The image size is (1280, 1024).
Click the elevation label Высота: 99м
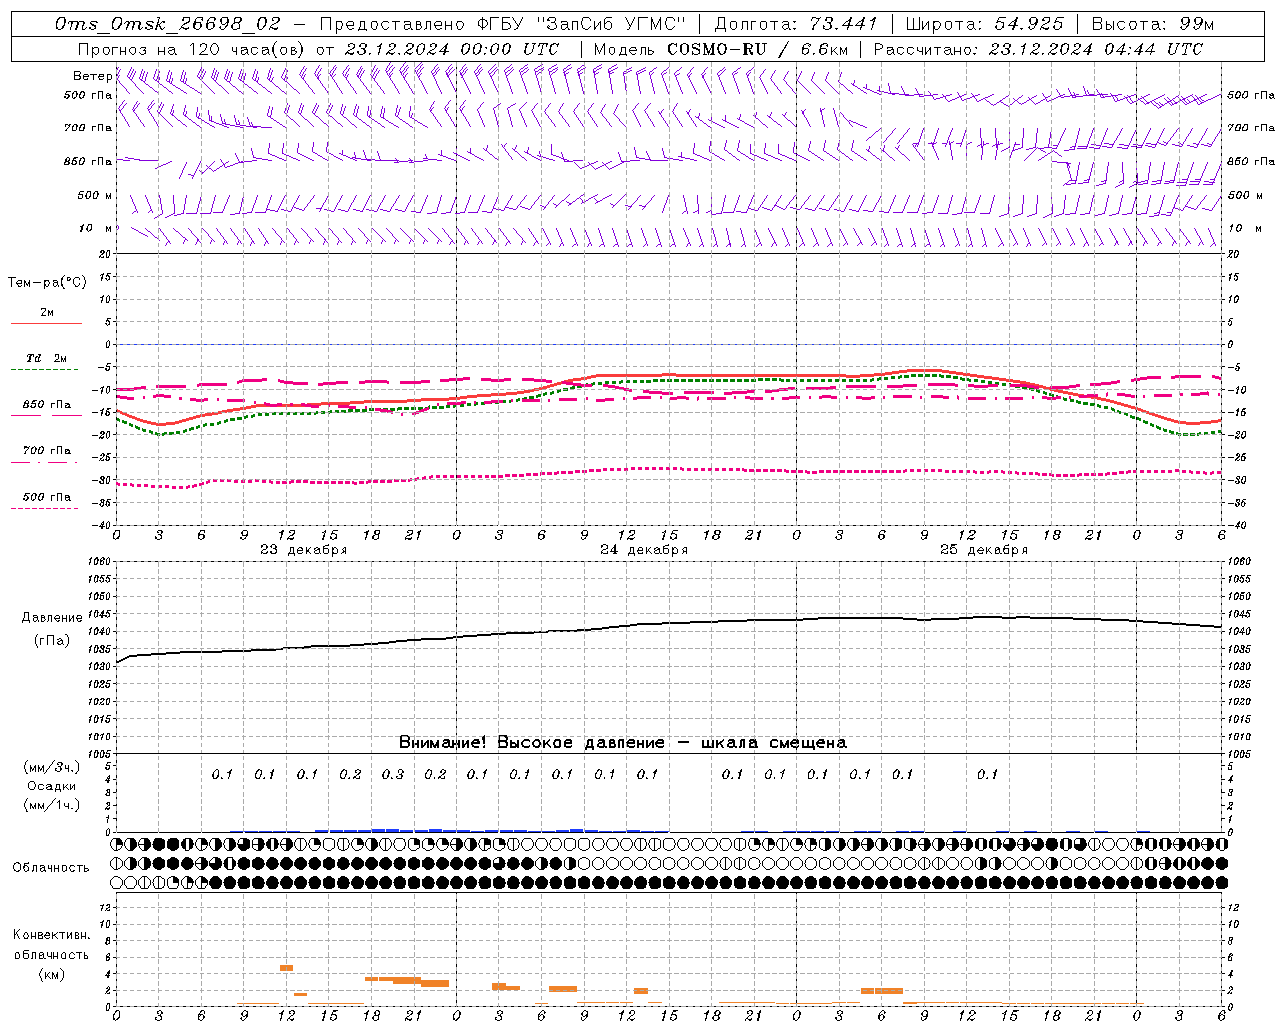click(x=1153, y=24)
